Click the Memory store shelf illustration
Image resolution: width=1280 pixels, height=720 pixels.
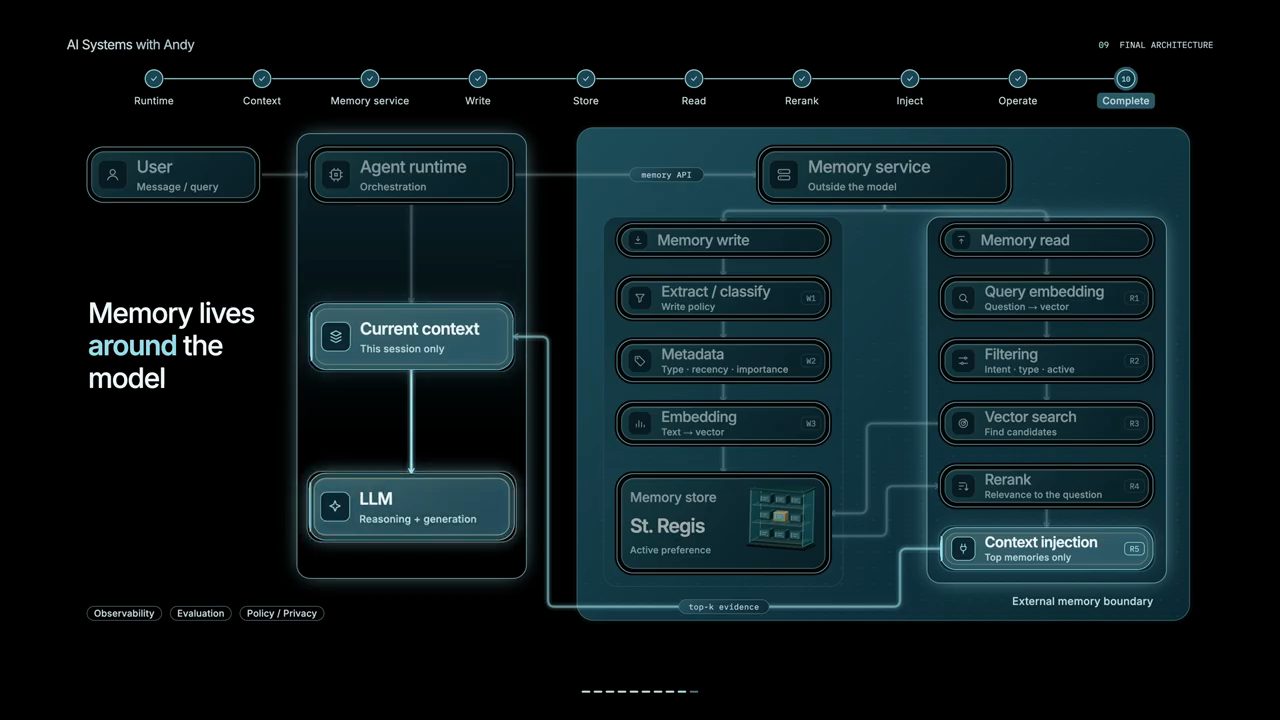(784, 517)
